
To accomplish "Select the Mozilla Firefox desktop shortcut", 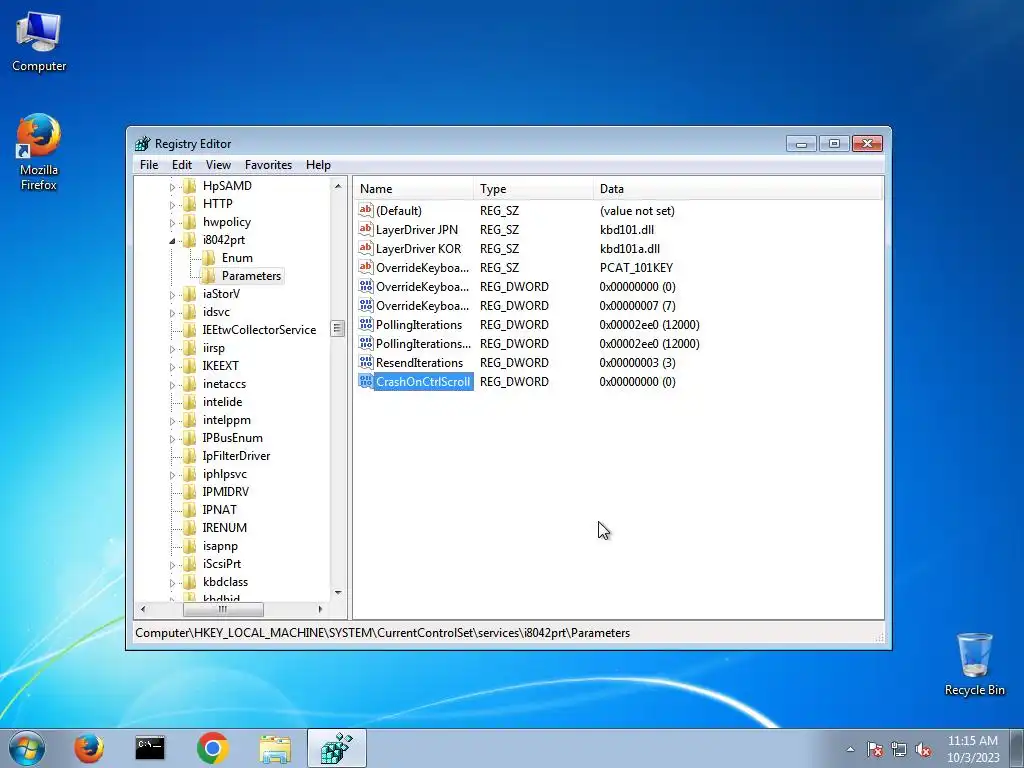I will coord(39,153).
